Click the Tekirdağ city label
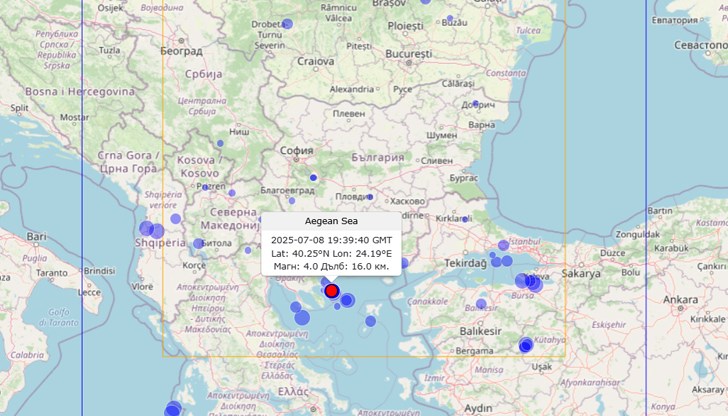 (465, 263)
